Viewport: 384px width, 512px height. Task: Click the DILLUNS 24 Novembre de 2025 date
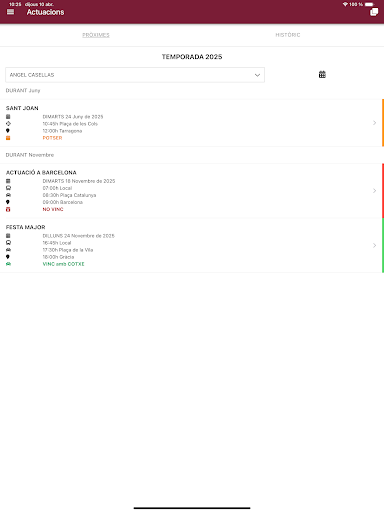point(78,236)
